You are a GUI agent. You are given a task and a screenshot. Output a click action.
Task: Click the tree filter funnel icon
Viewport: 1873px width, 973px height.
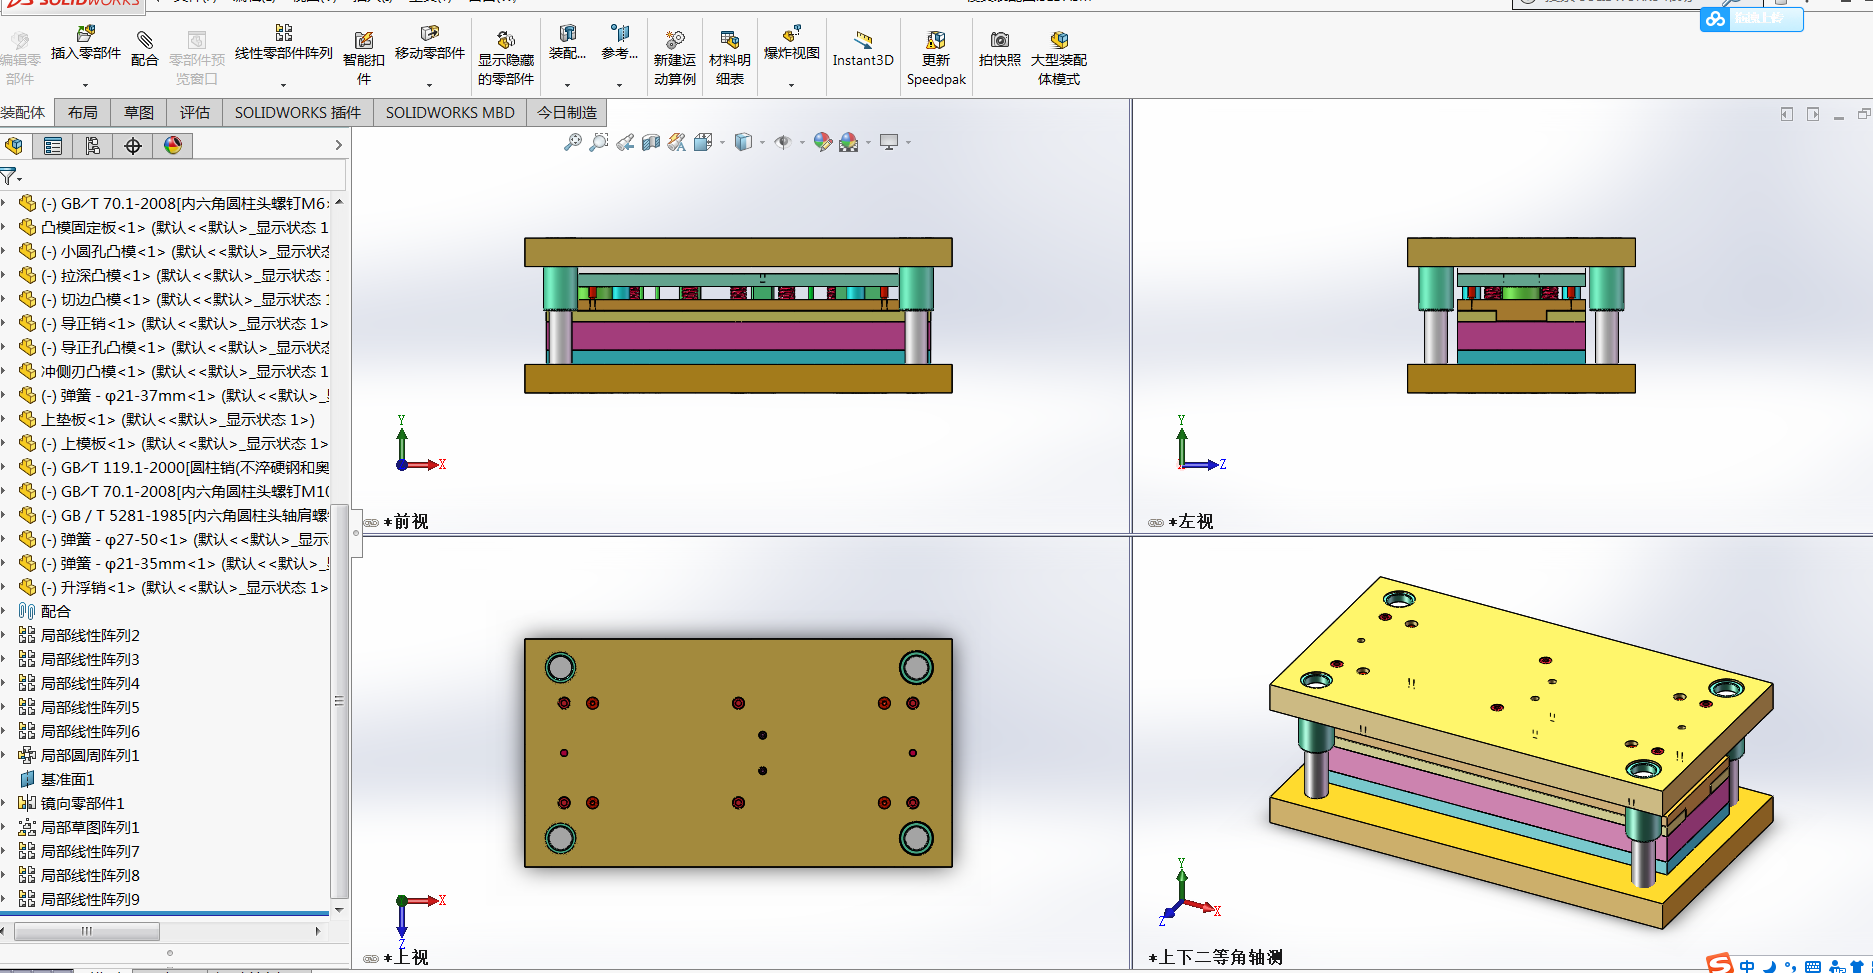tap(9, 177)
